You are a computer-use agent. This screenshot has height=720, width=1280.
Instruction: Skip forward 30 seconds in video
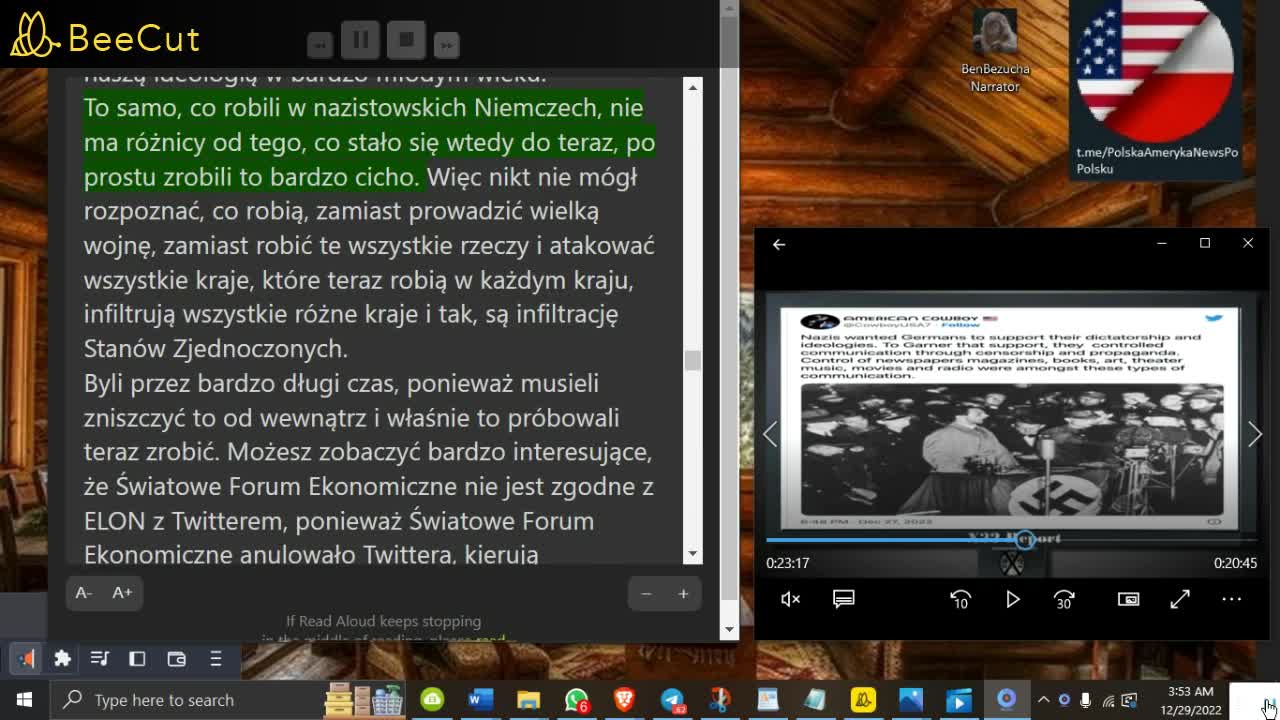pos(1064,599)
